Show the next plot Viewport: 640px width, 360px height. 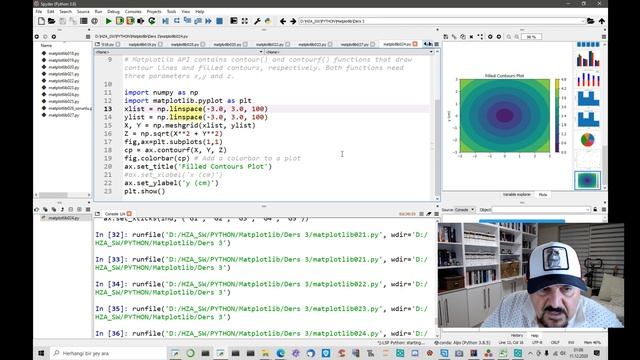click(499, 37)
